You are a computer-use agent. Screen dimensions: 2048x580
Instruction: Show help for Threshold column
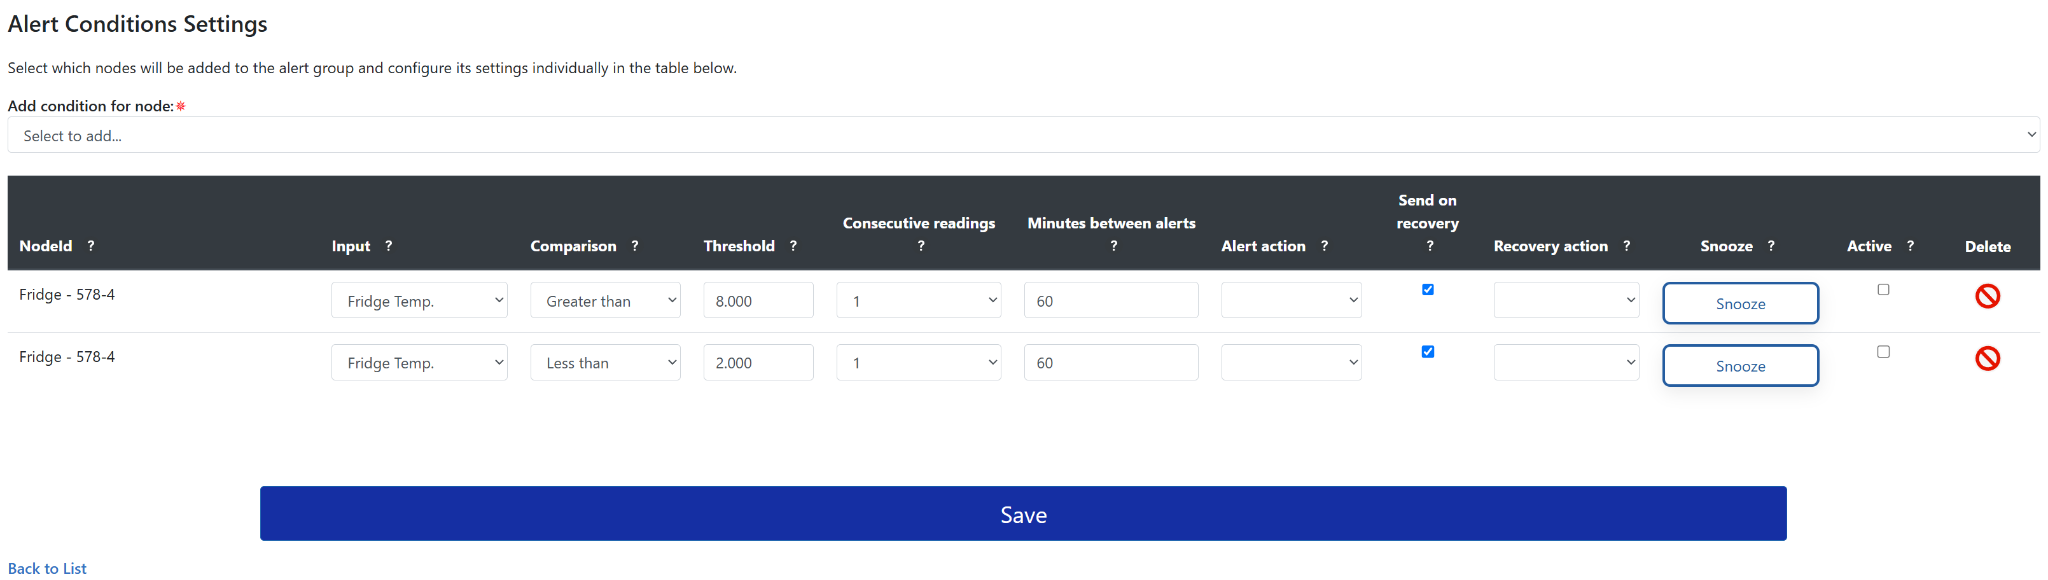(793, 246)
